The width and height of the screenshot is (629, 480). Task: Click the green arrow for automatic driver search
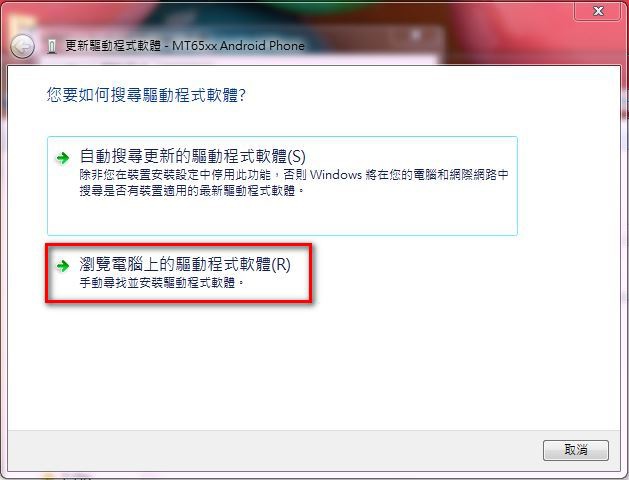coord(63,158)
